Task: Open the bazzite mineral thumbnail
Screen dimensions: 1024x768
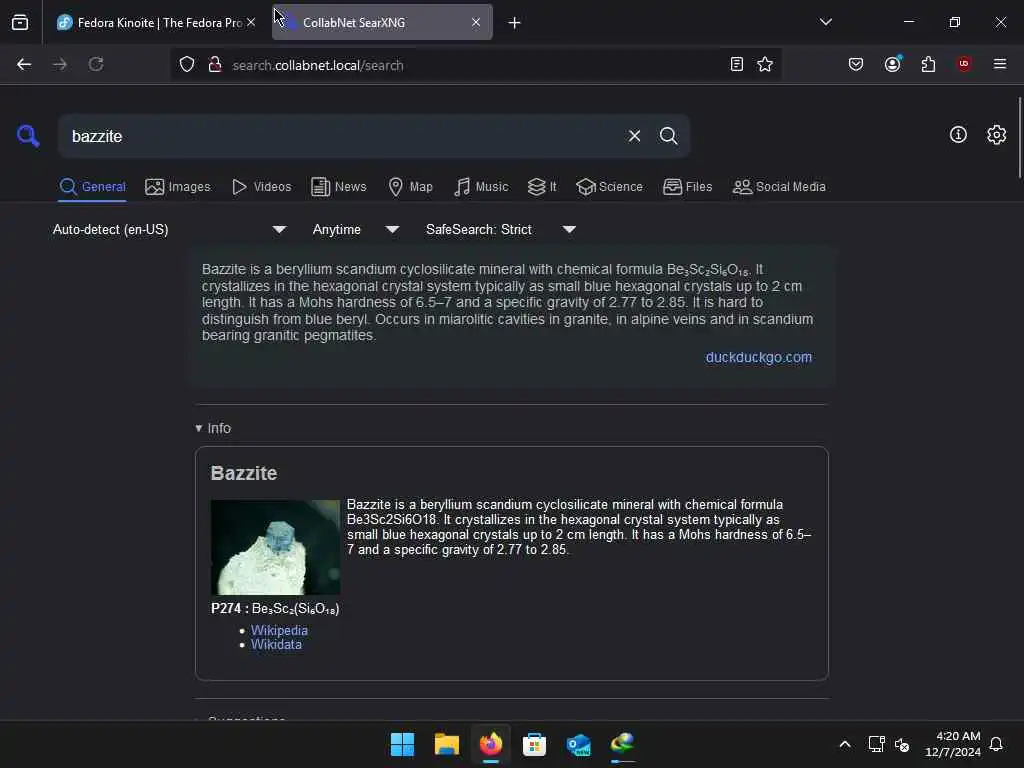Action: tap(275, 547)
